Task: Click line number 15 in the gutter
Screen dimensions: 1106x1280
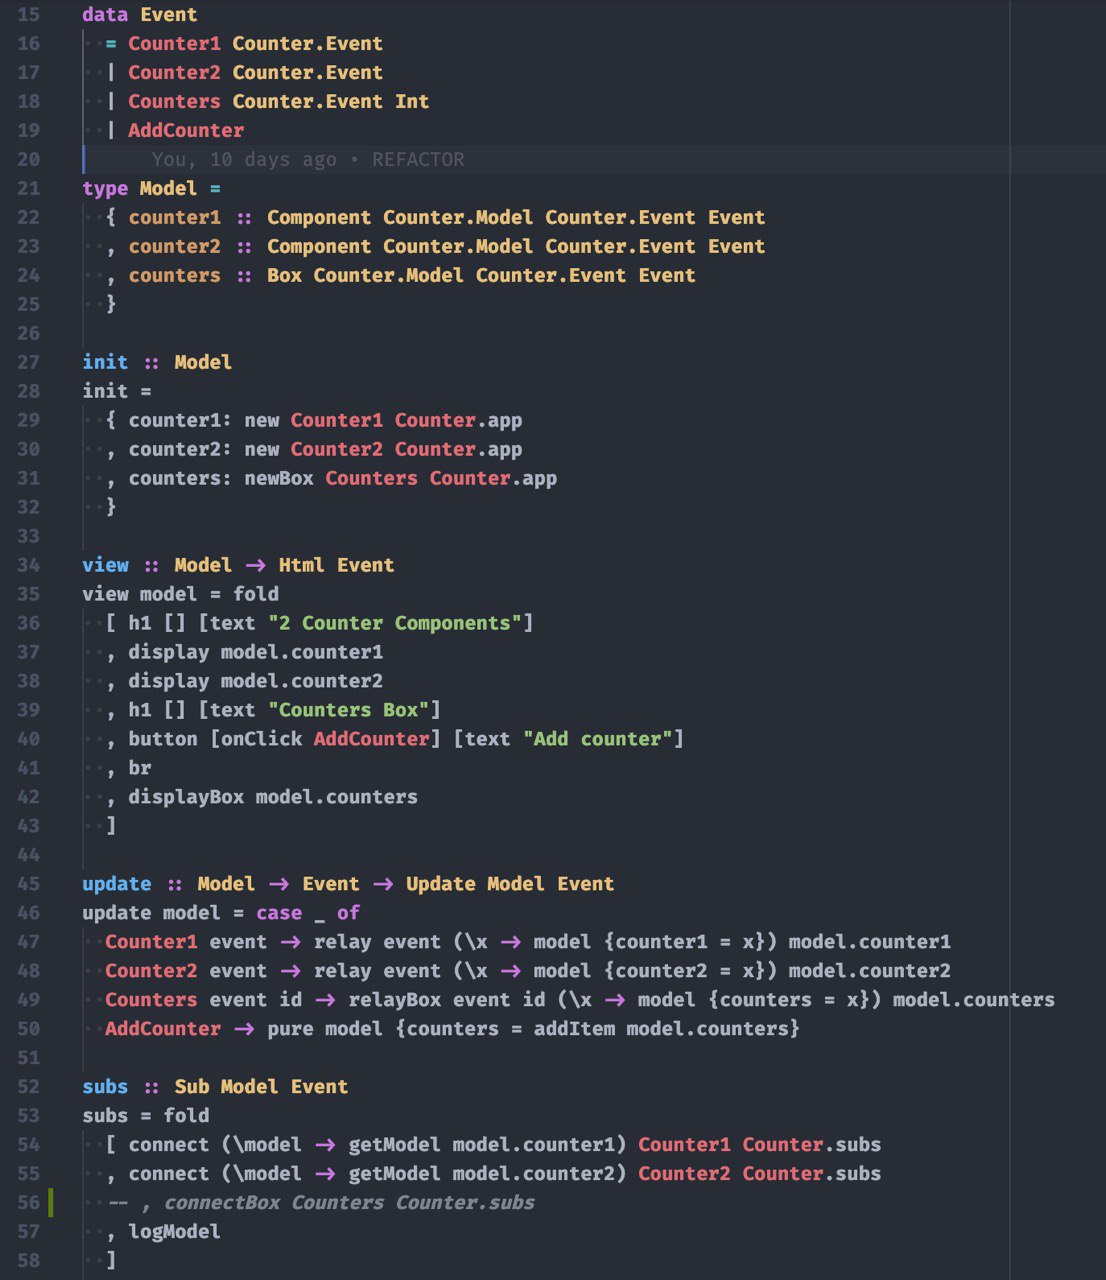Action: 29,15
